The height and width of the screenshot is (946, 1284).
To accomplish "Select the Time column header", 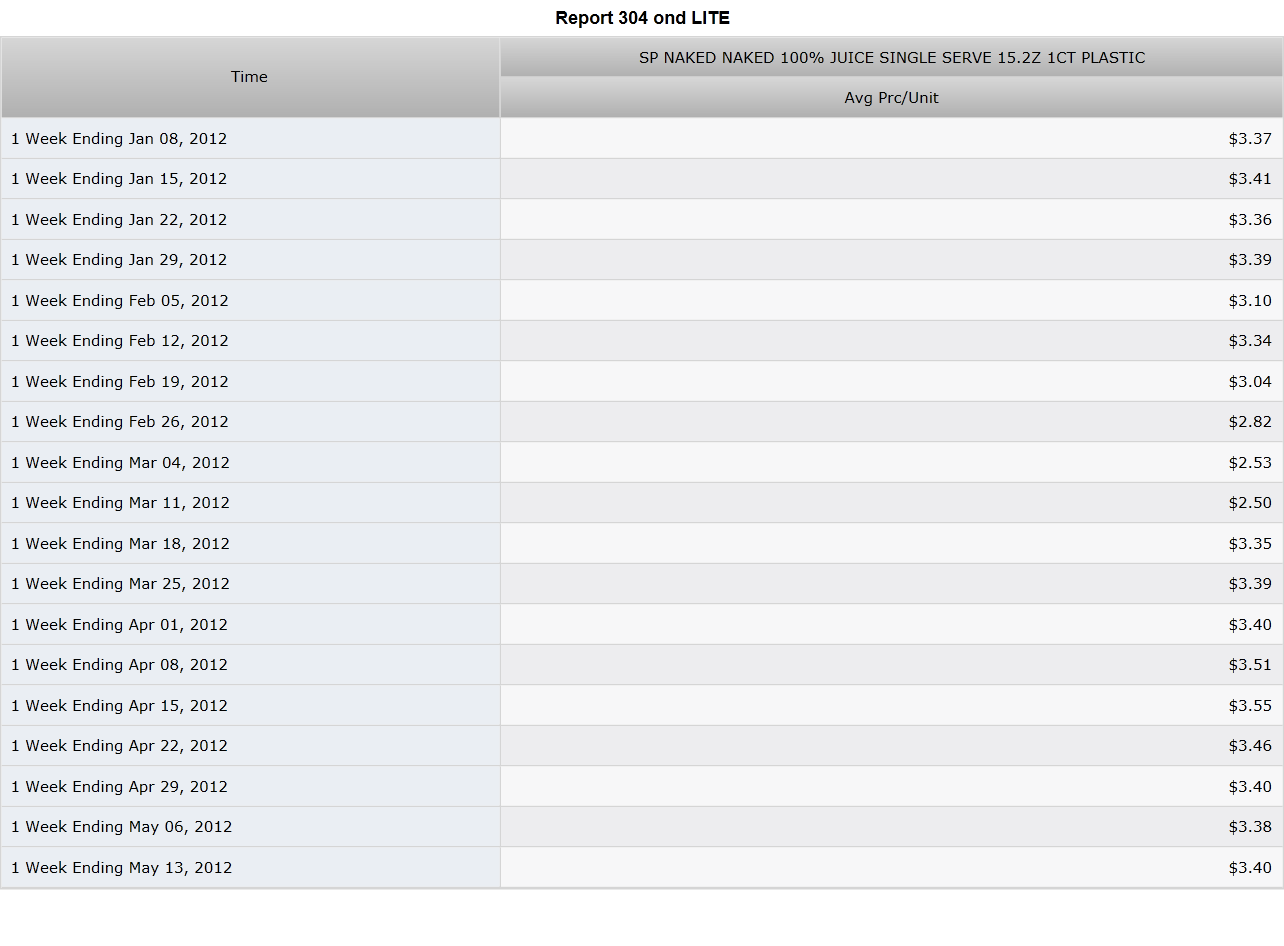I will click(x=250, y=77).
